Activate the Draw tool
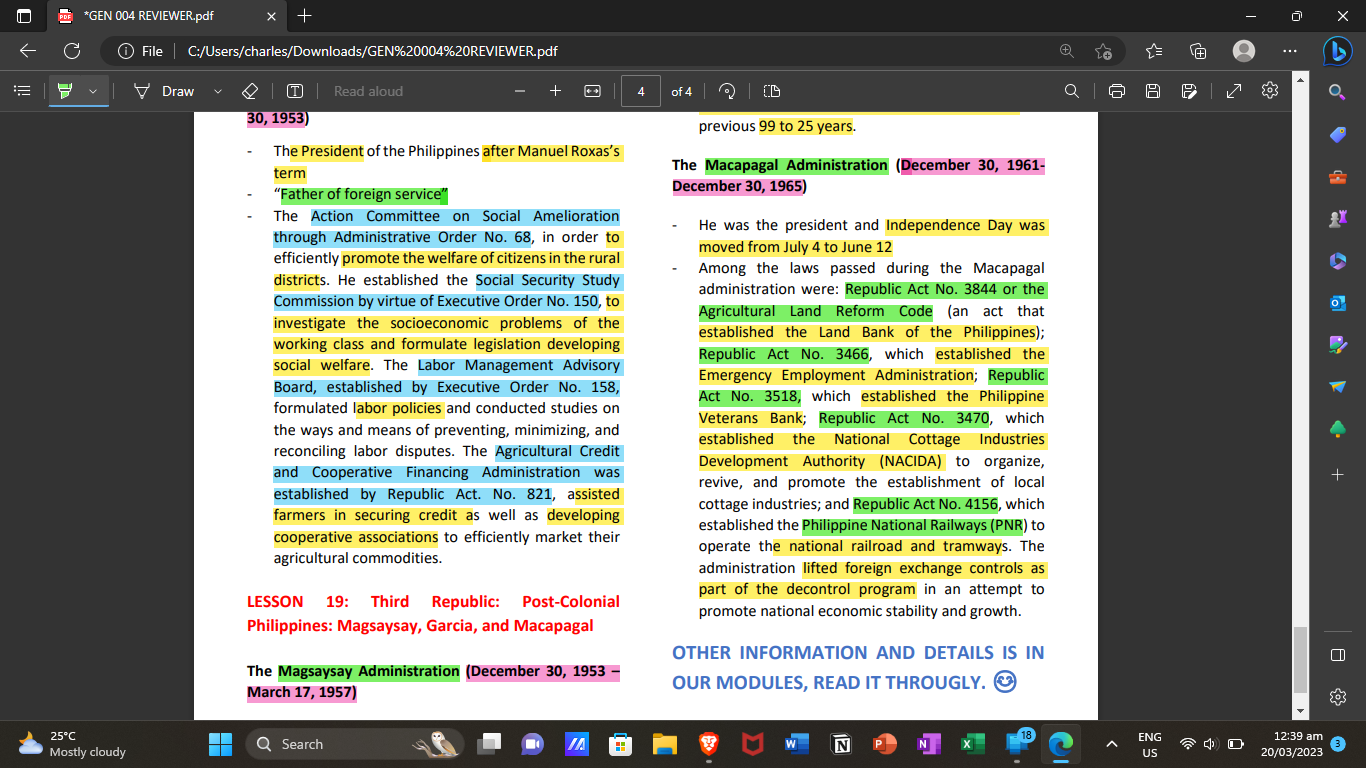1366x768 pixels. pos(164,91)
